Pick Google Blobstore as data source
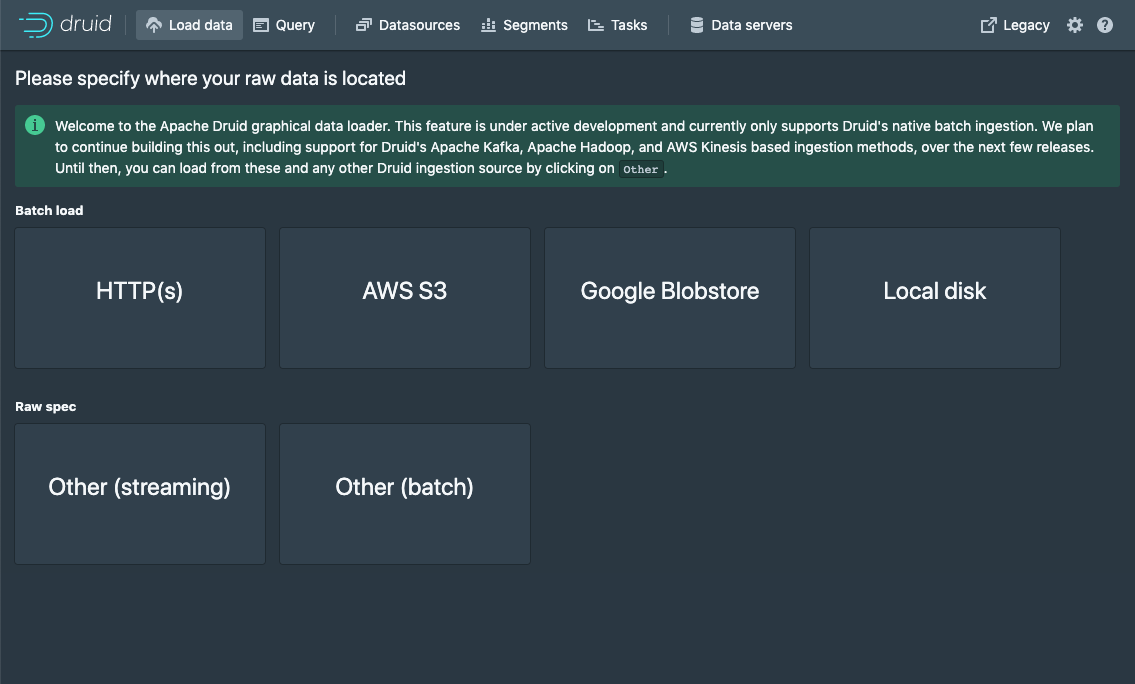This screenshot has width=1135, height=684. click(x=670, y=297)
